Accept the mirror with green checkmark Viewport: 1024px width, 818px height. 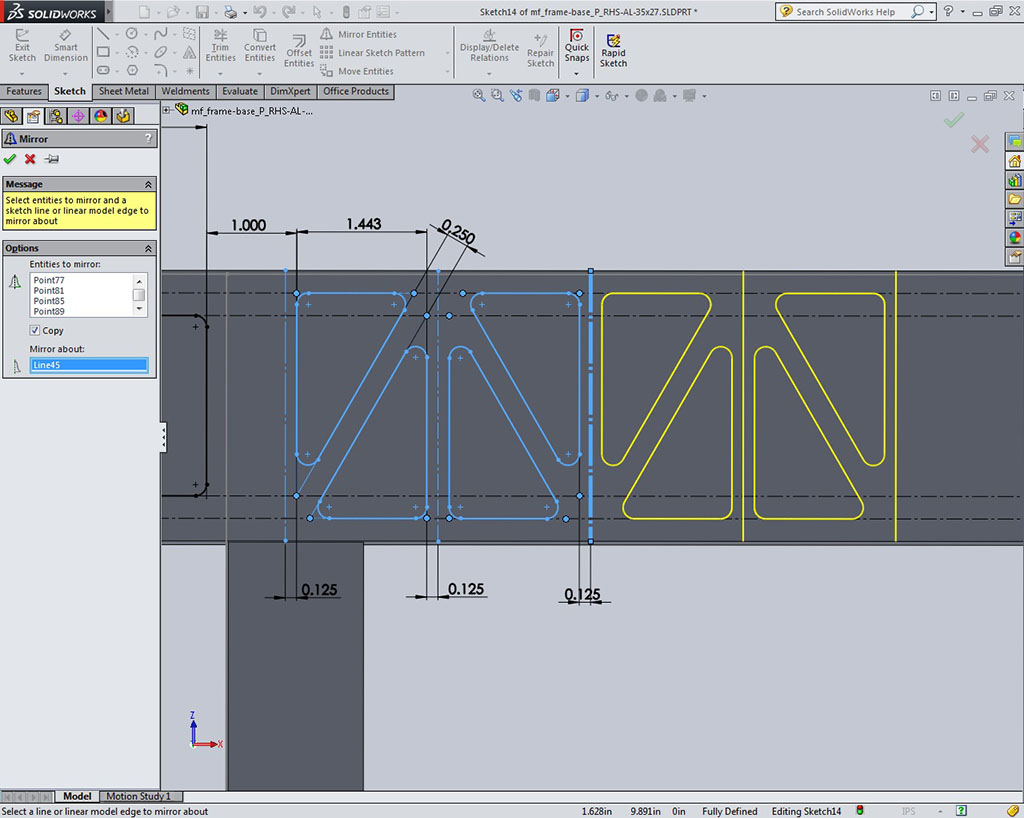click(x=10, y=159)
